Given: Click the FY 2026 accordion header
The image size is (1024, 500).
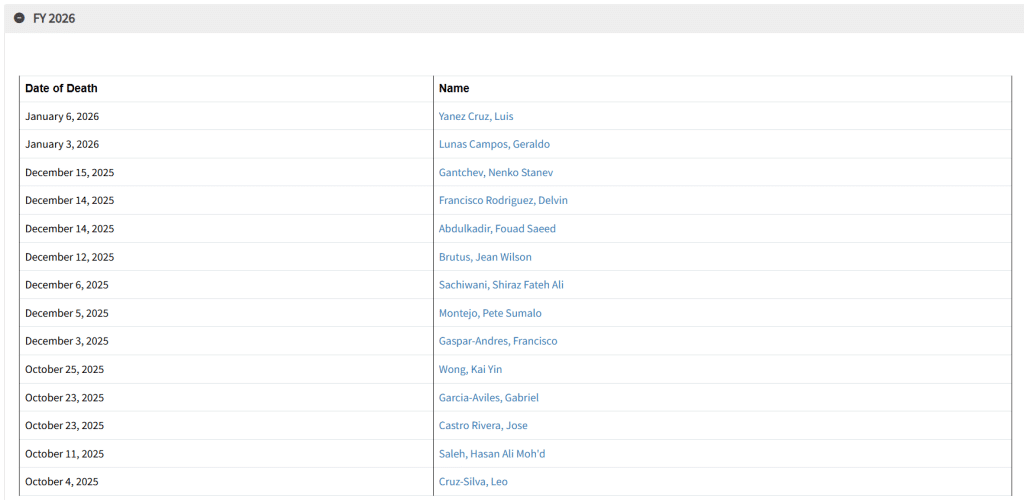Looking at the screenshot, I should pyautogui.click(x=54, y=18).
